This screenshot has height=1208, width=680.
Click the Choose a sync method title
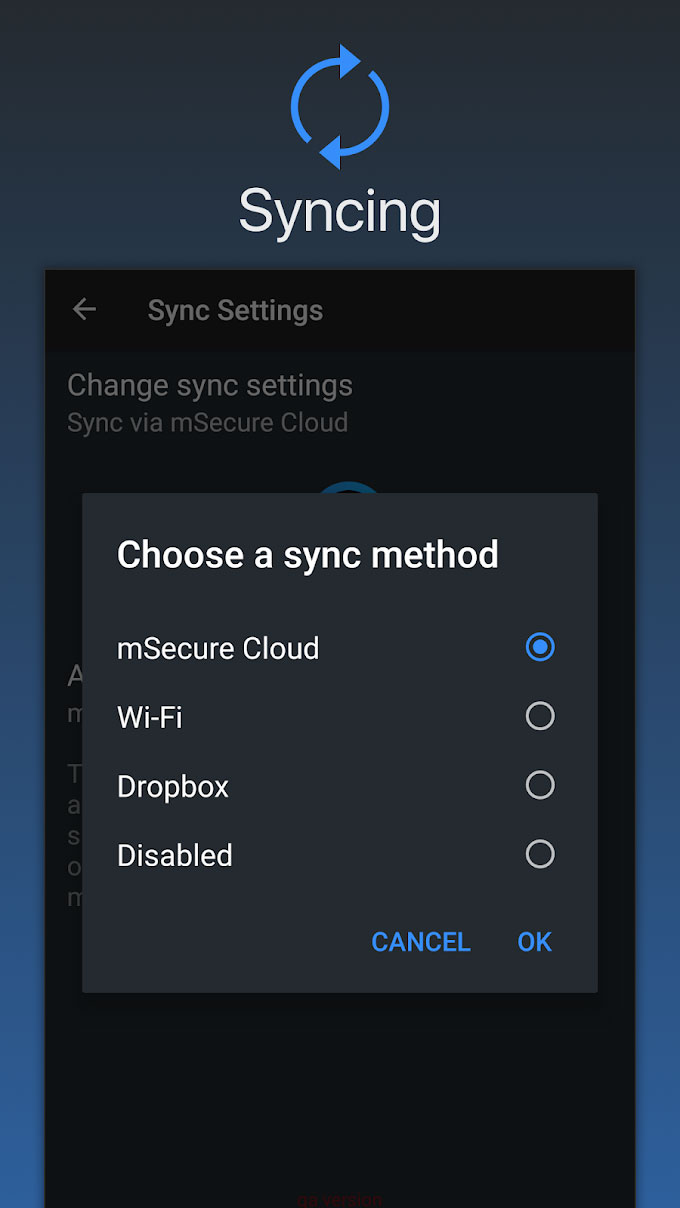coord(308,554)
